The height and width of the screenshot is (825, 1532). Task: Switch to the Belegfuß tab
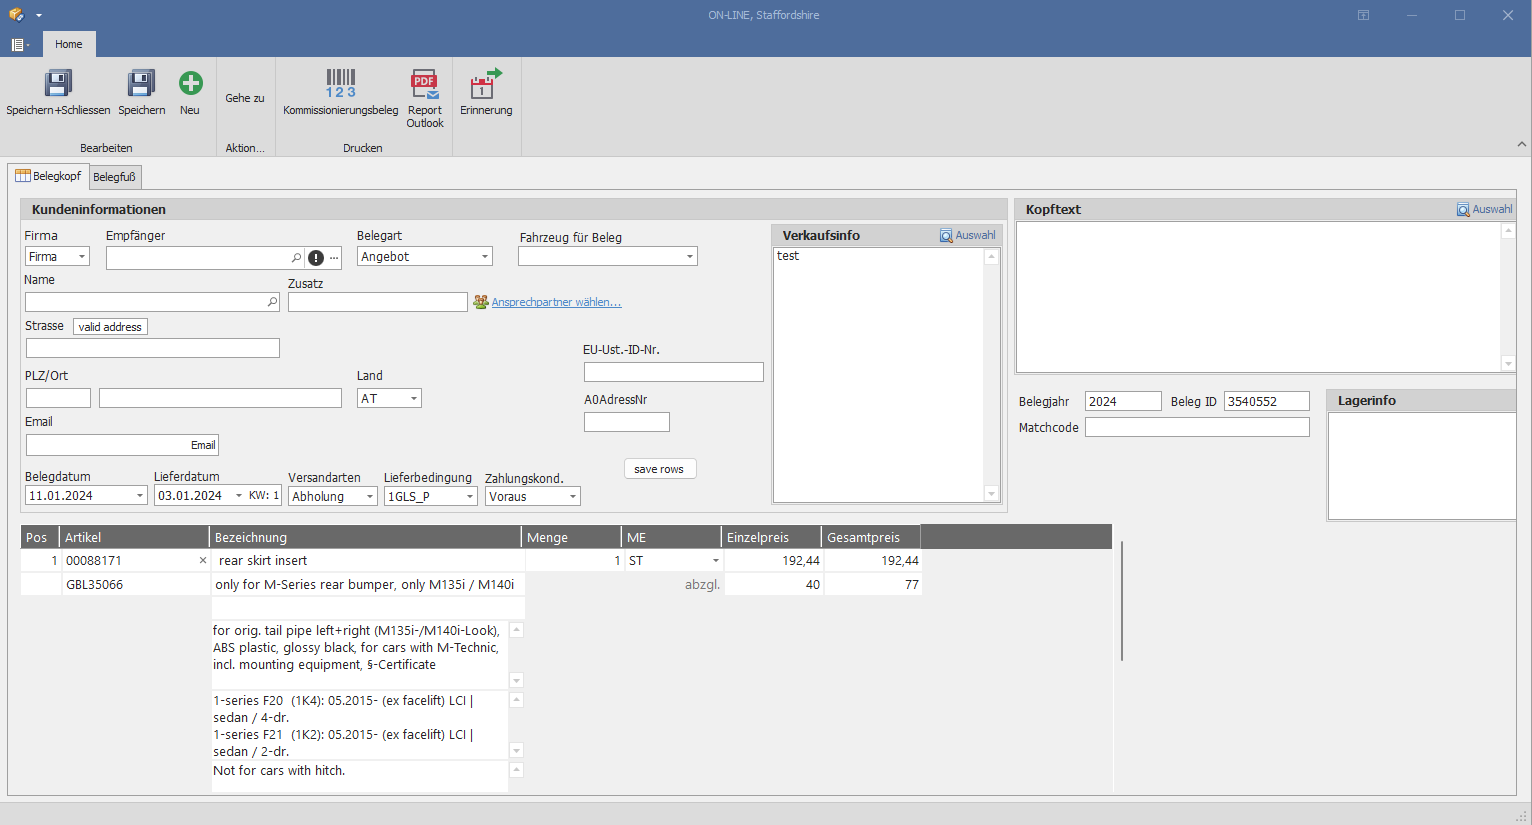(114, 177)
